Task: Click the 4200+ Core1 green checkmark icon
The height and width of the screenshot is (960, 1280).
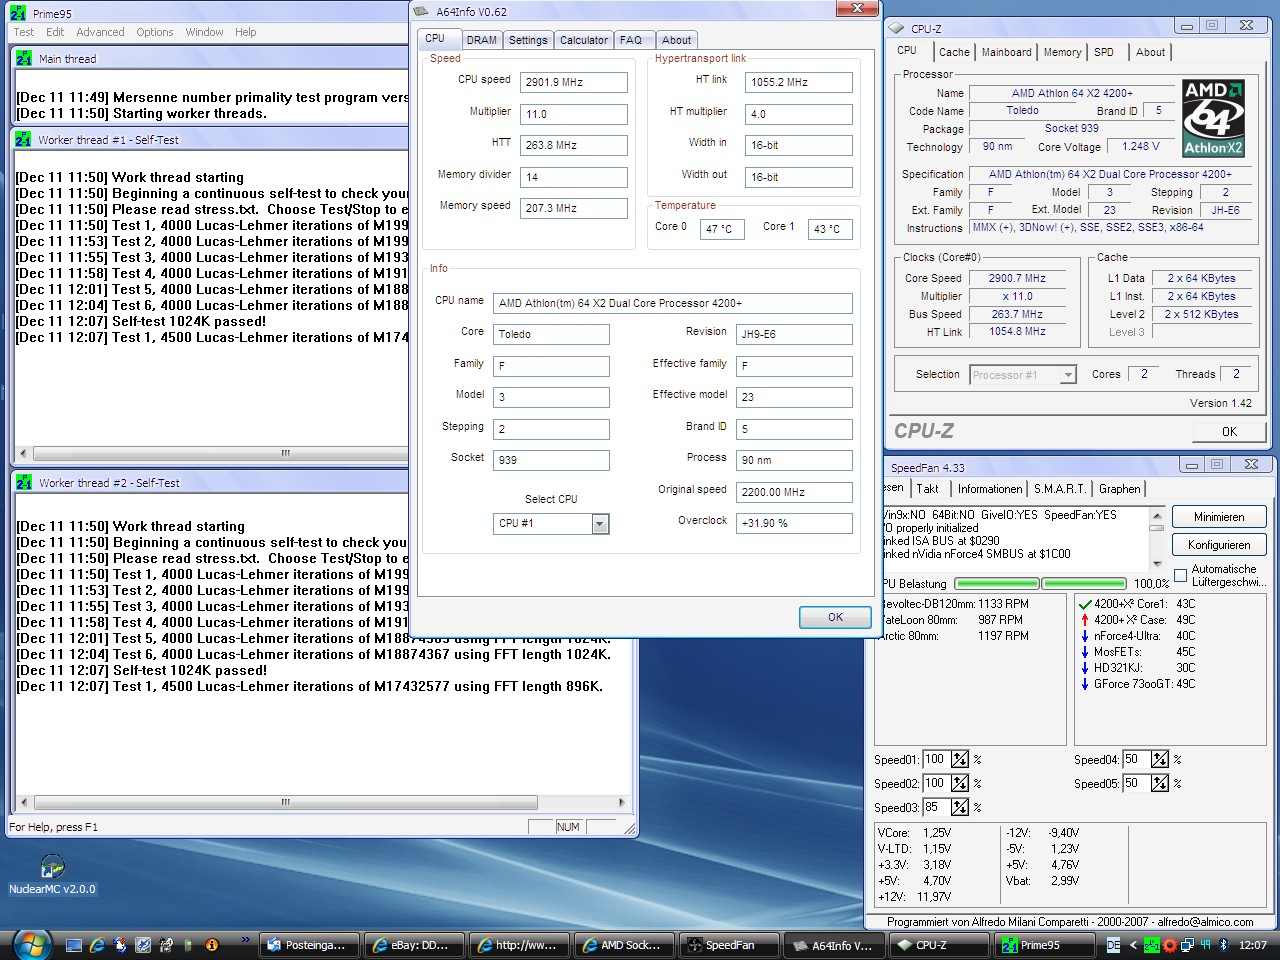Action: point(1085,604)
